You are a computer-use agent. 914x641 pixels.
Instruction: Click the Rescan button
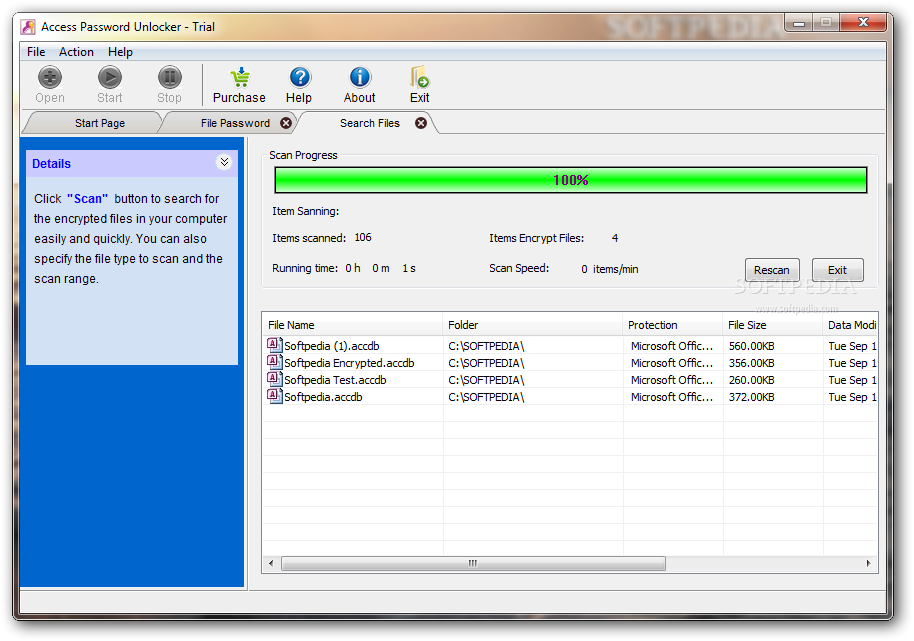coord(772,270)
